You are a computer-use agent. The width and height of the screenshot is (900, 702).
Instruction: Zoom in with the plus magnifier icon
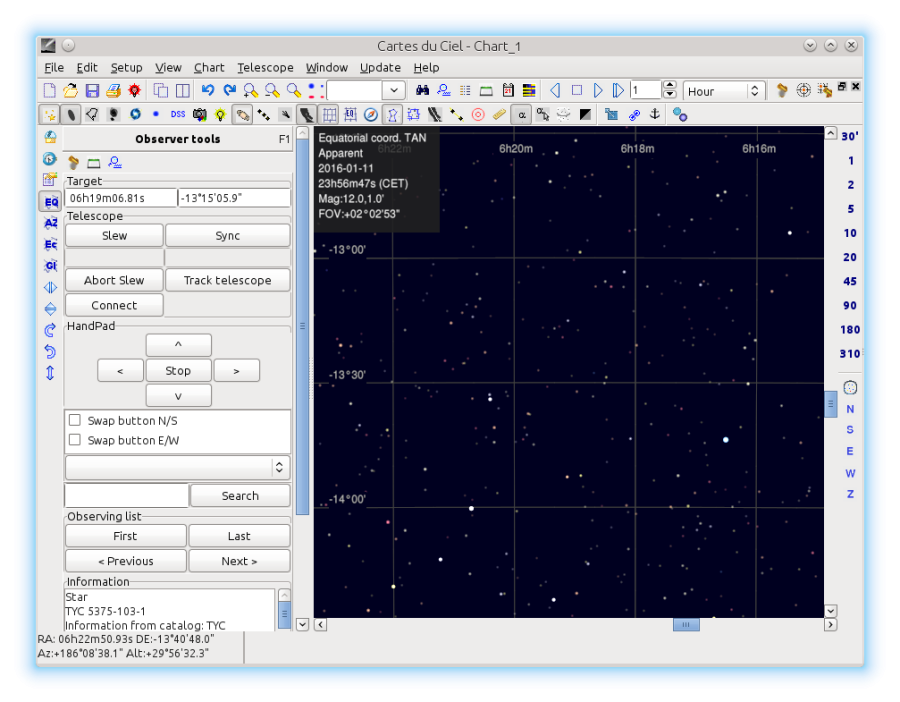(x=251, y=91)
